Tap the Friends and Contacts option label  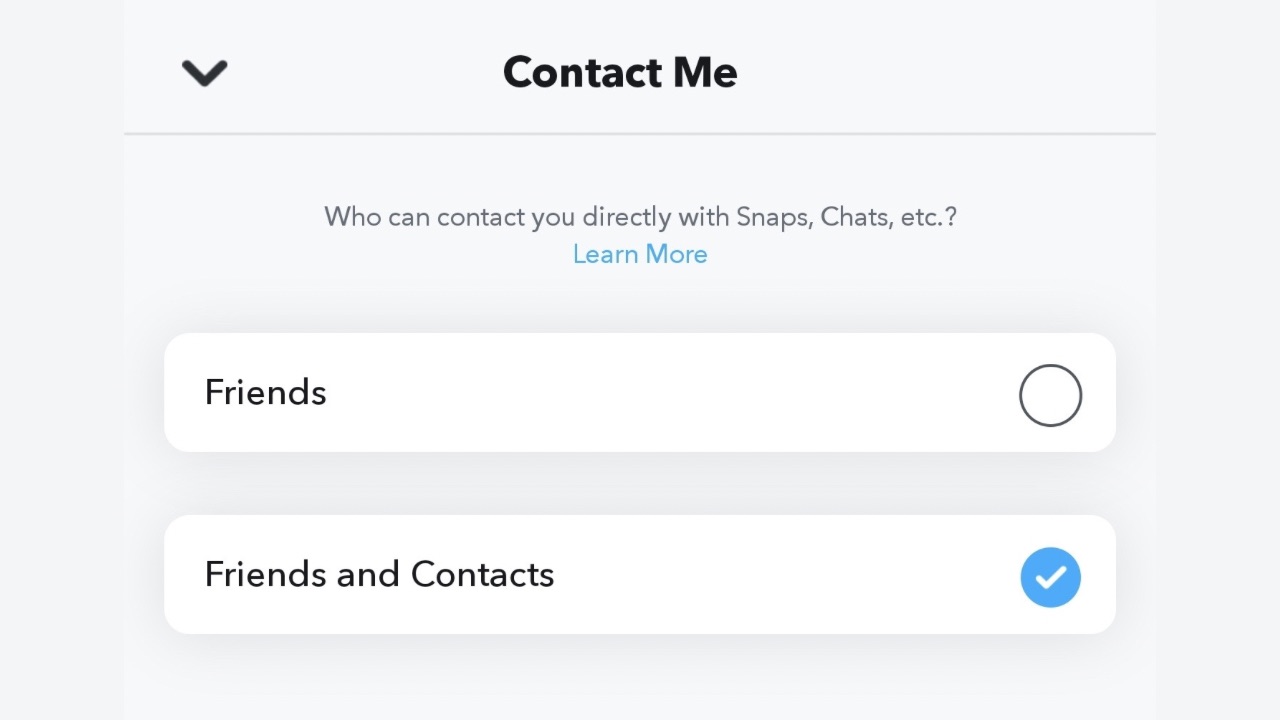point(379,574)
